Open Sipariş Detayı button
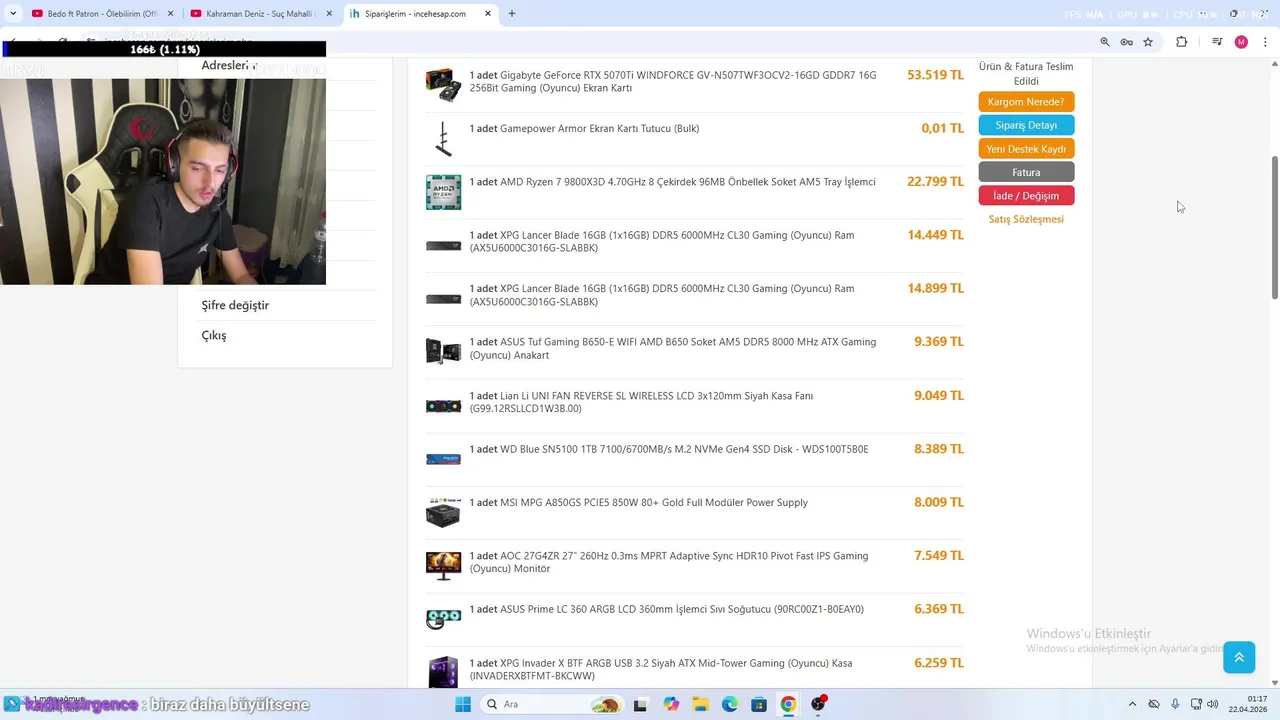1280x720 pixels. (x=1026, y=125)
